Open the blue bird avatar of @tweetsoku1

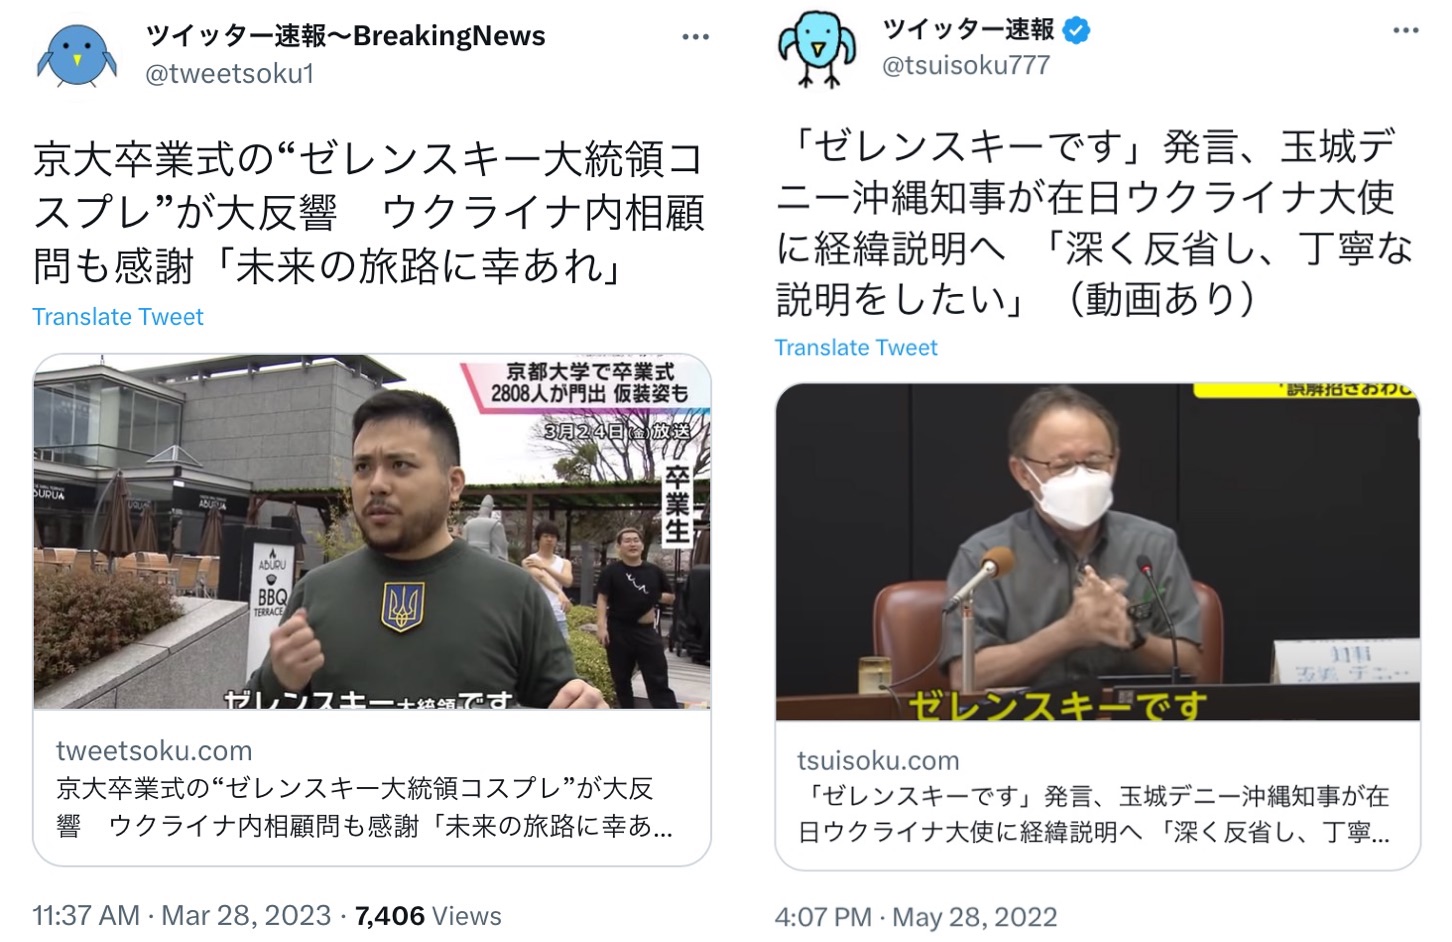click(x=76, y=55)
